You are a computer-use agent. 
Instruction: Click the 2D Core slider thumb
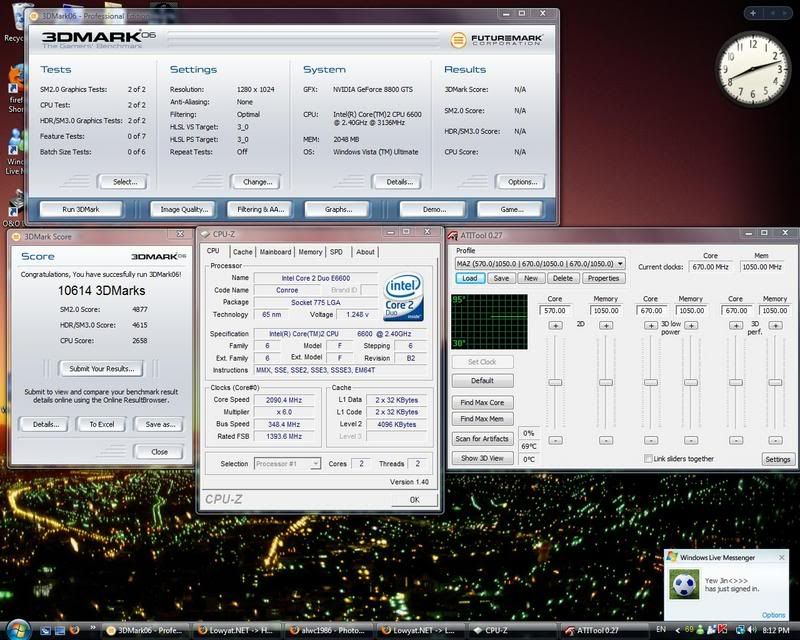pos(555,382)
